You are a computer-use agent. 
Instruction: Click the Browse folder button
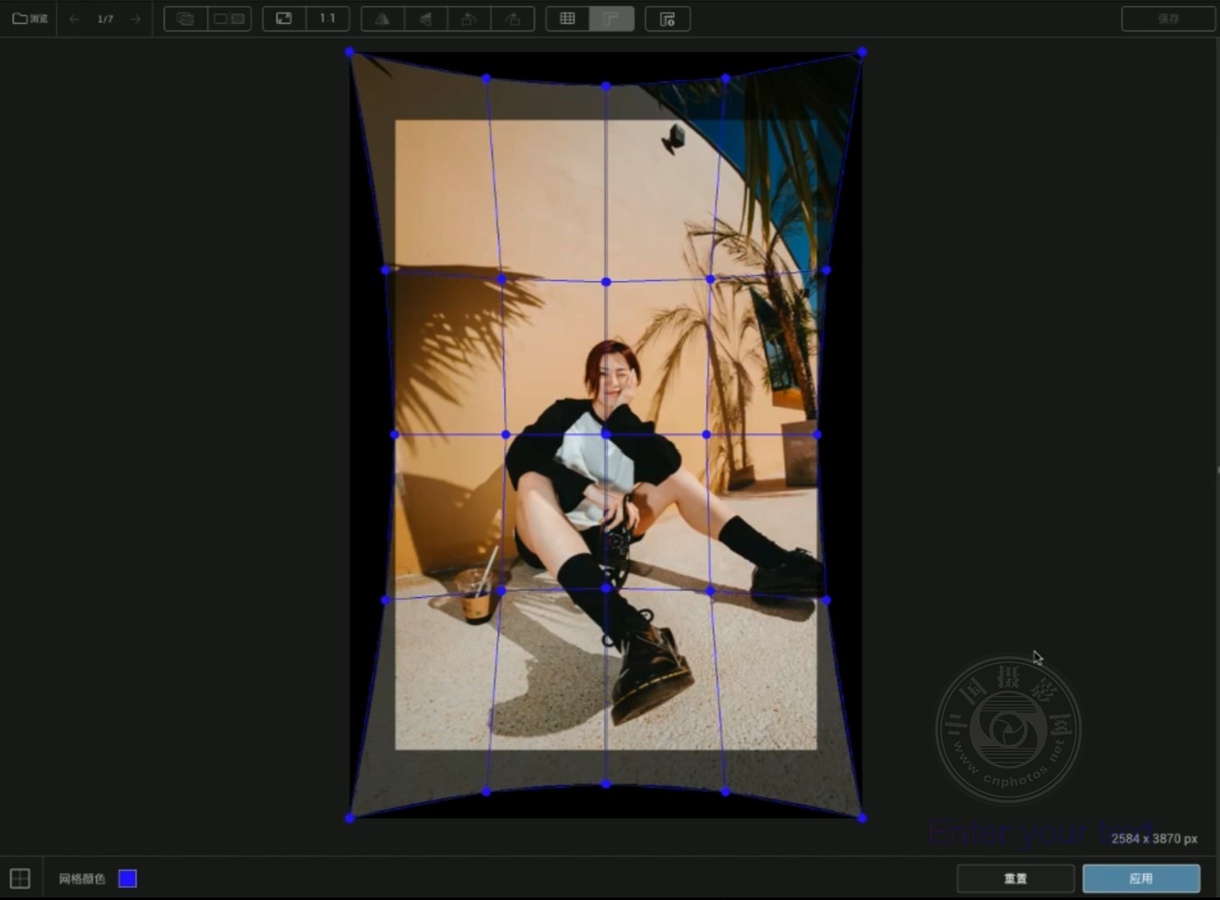(30, 19)
